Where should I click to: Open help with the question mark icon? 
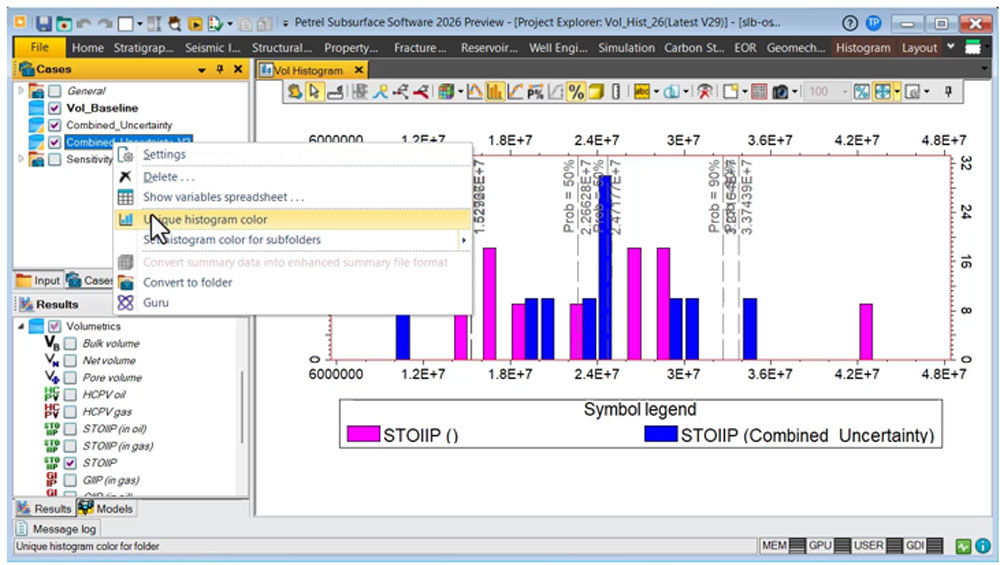pyautogui.click(x=849, y=24)
